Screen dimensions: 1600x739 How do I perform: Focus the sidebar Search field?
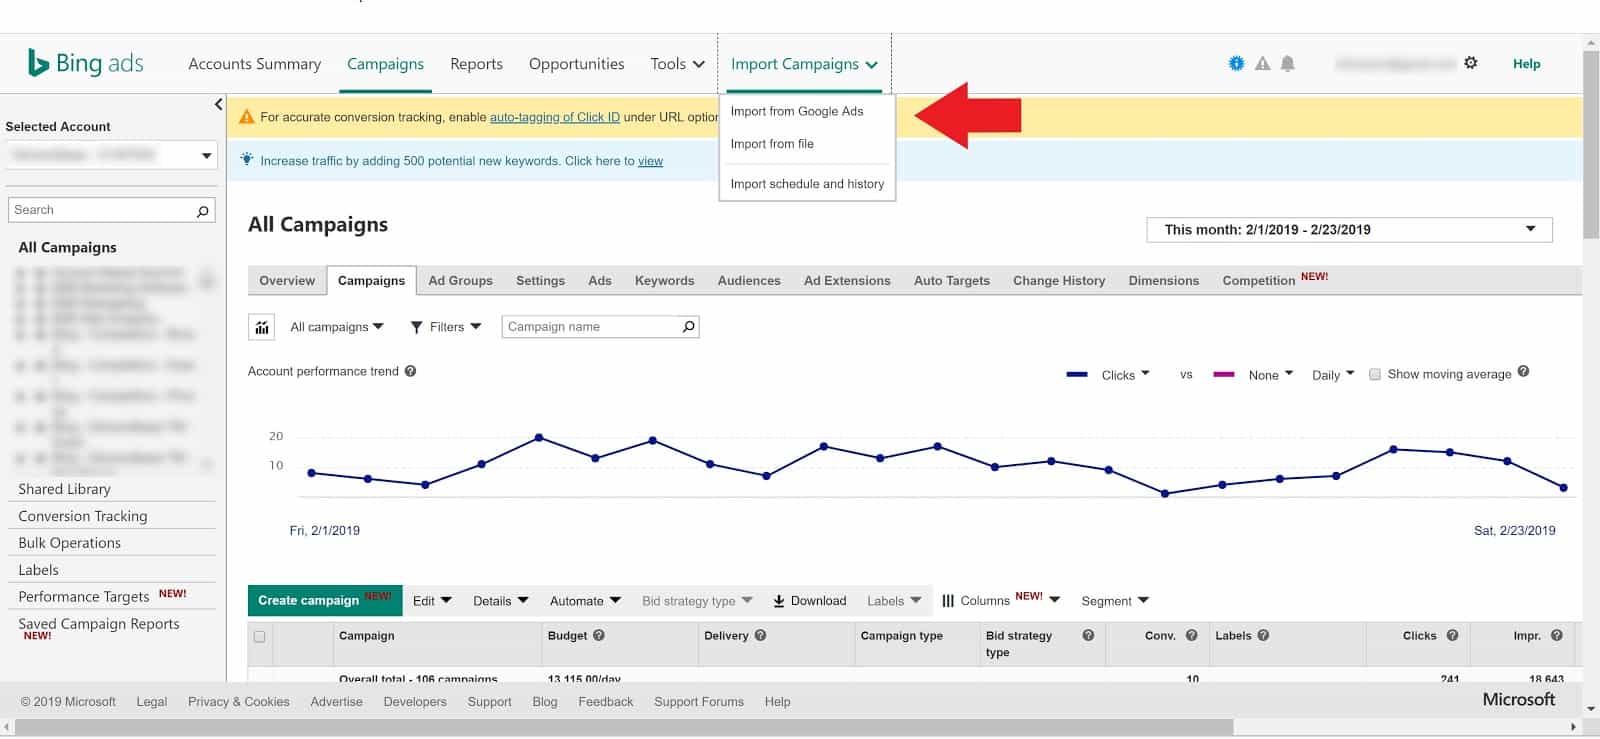pos(111,210)
